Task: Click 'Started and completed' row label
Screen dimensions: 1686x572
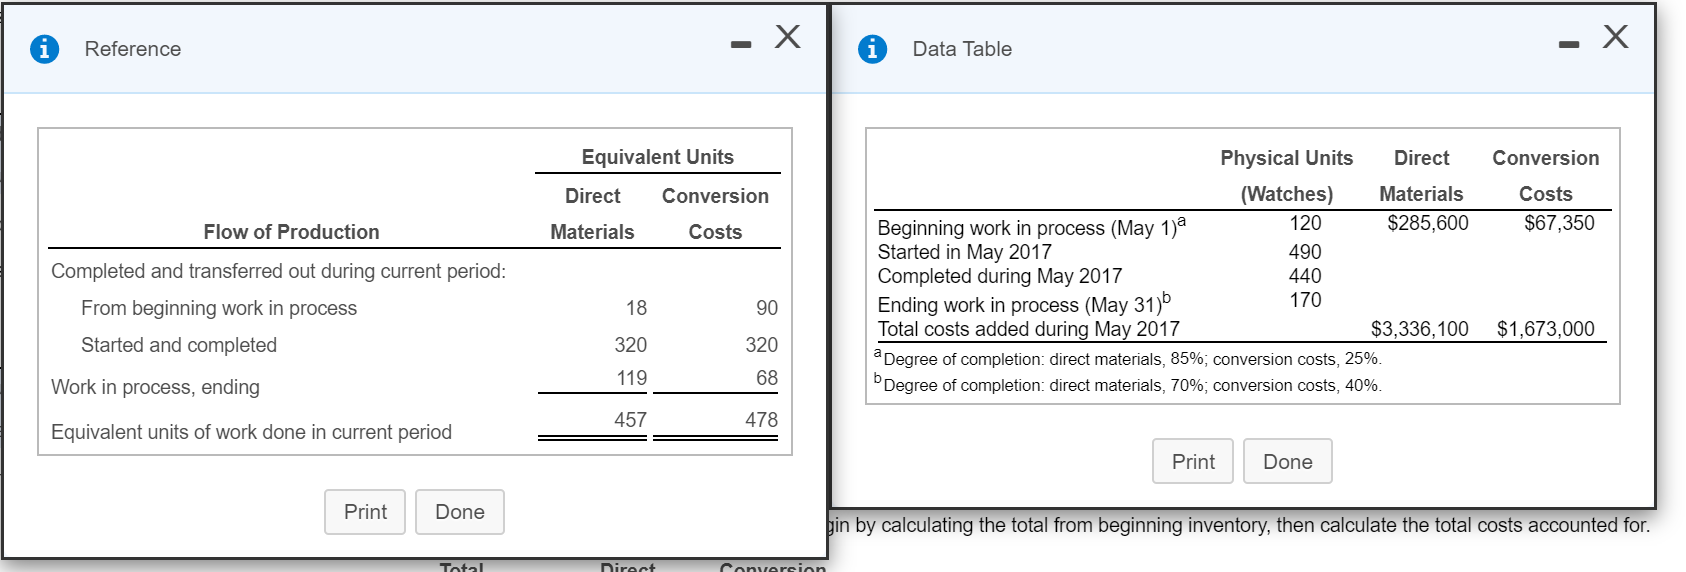Action: tap(179, 345)
